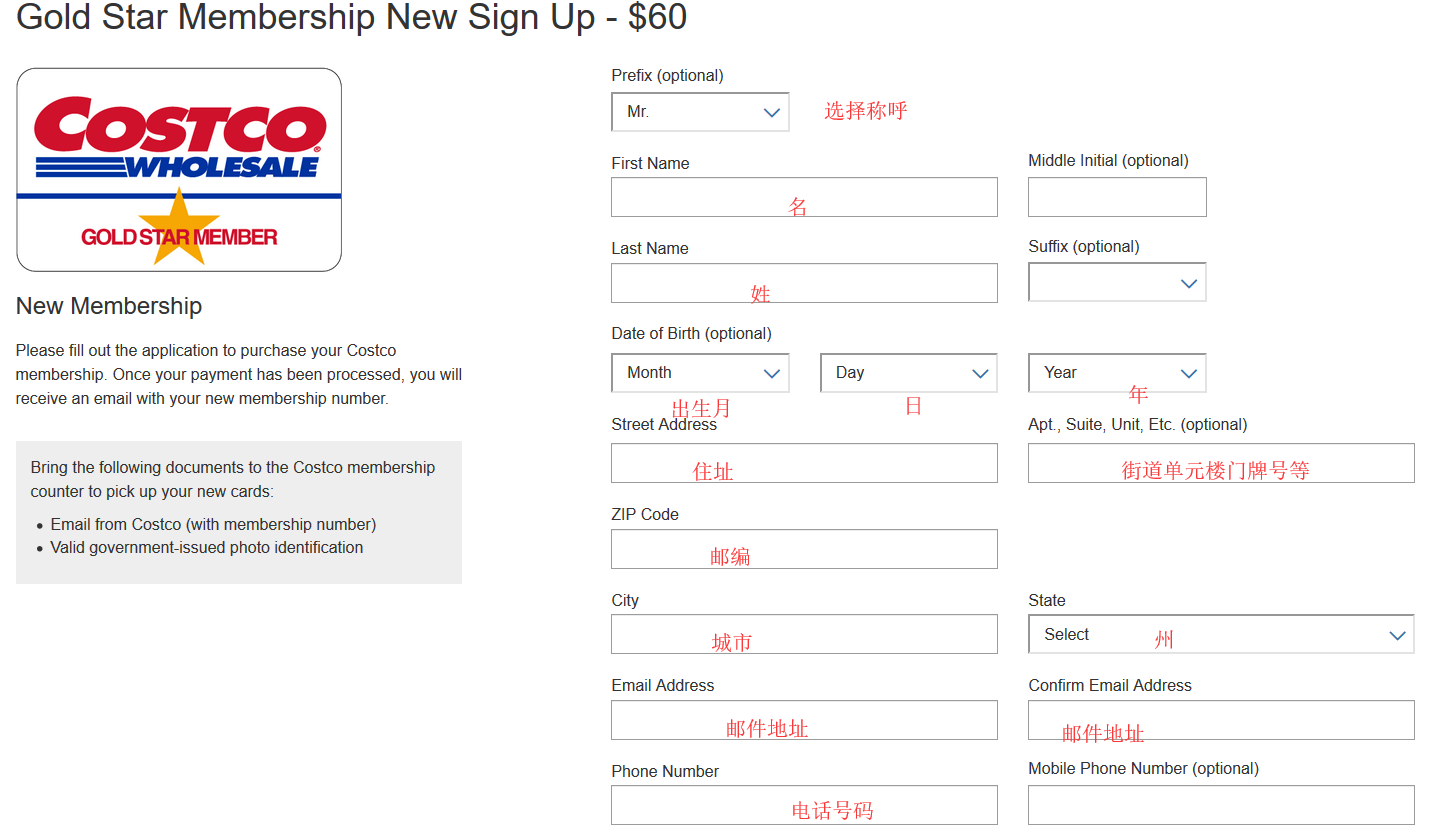Click the Street Address field
The width and height of the screenshot is (1448, 838).
[x=804, y=463]
